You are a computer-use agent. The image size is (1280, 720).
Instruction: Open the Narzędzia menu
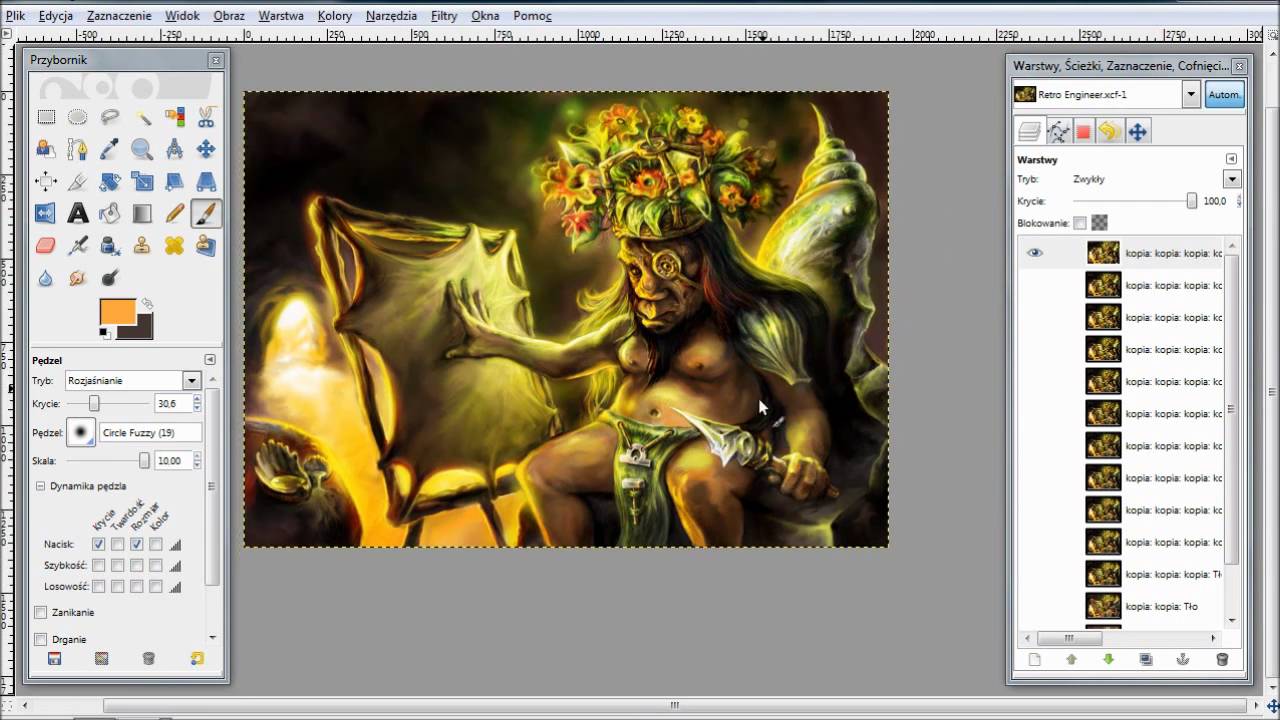(391, 16)
